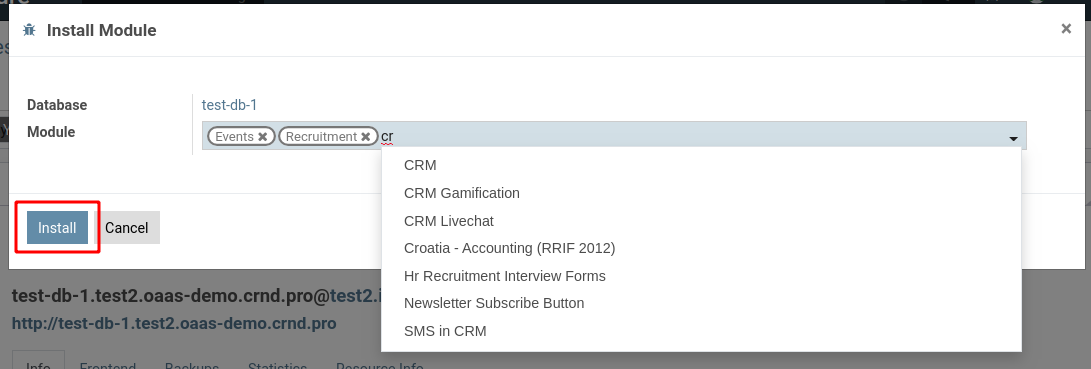This screenshot has height=369, width=1091.
Task: Click the Events module tag
Action: (x=234, y=136)
